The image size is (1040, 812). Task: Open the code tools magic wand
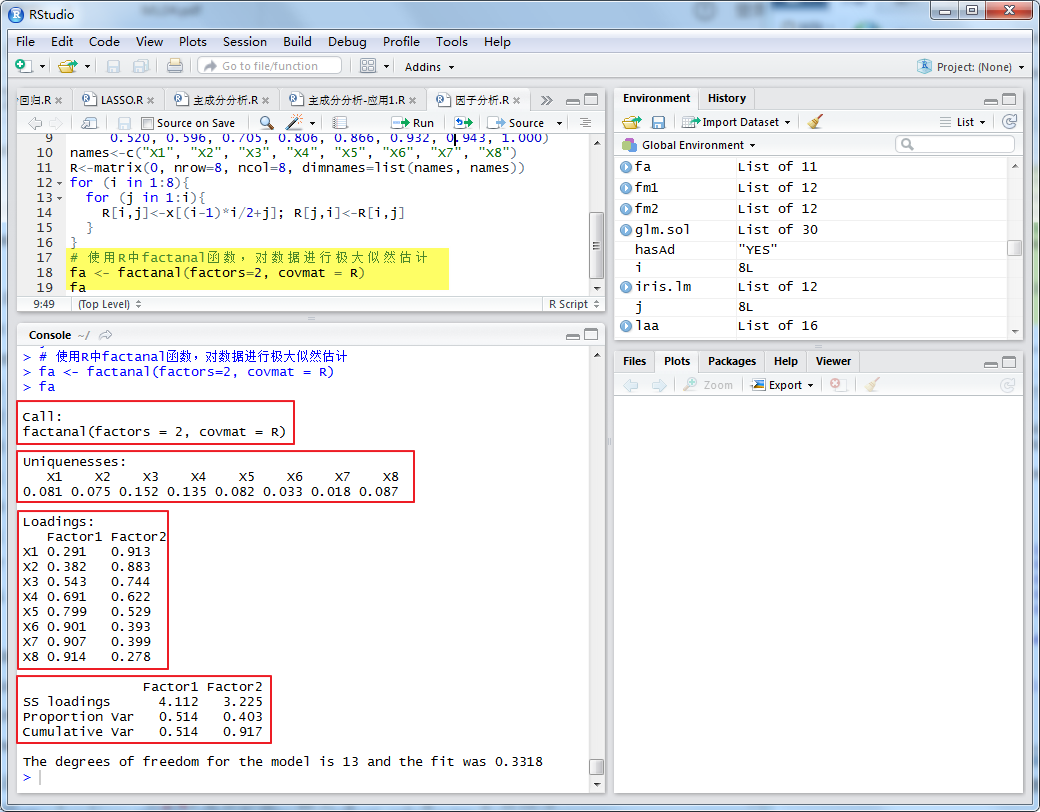(x=295, y=123)
